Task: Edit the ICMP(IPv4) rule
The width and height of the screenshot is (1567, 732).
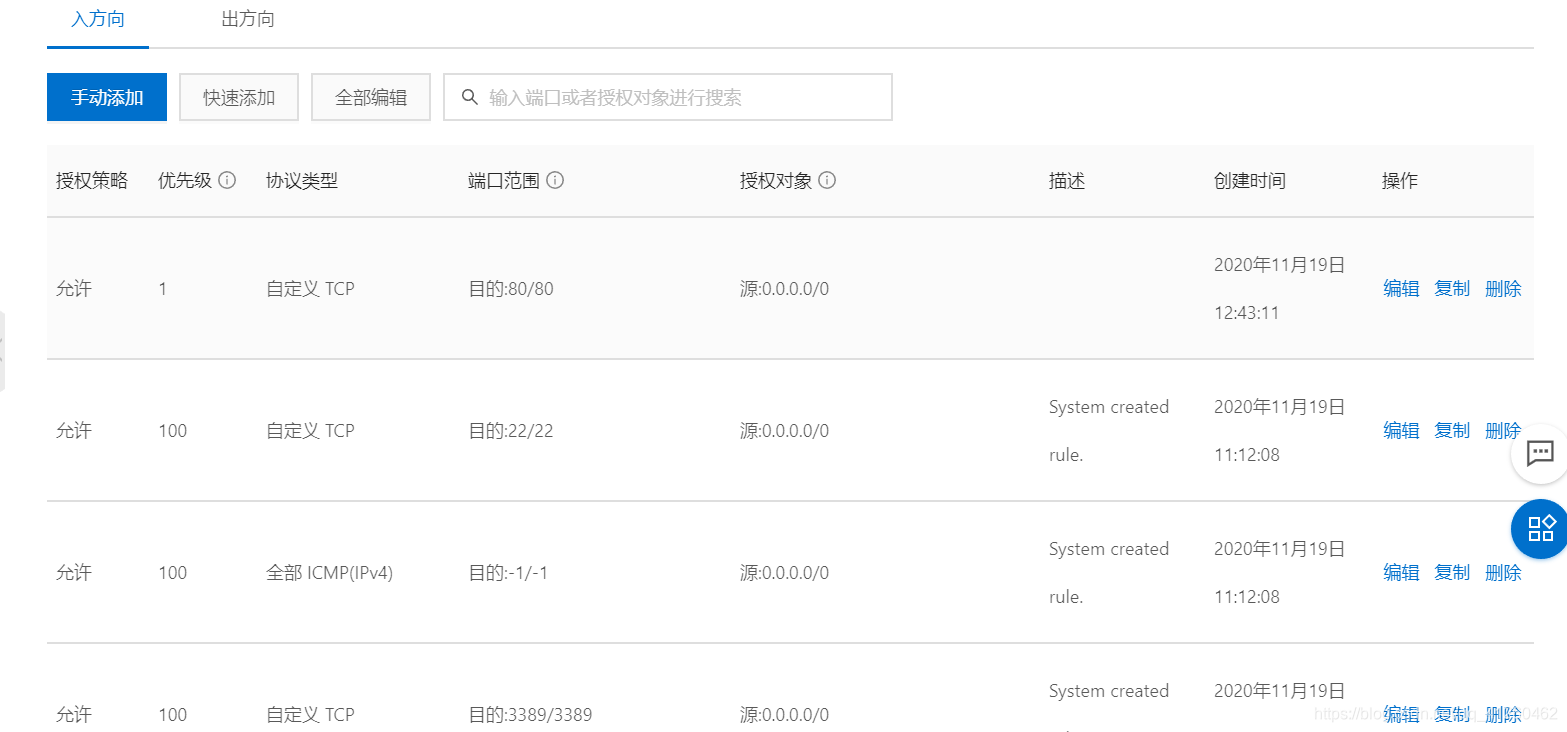Action: click(1401, 573)
